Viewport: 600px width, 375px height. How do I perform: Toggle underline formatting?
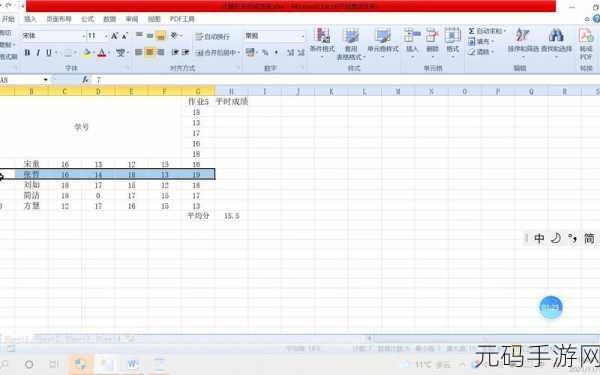pos(49,52)
